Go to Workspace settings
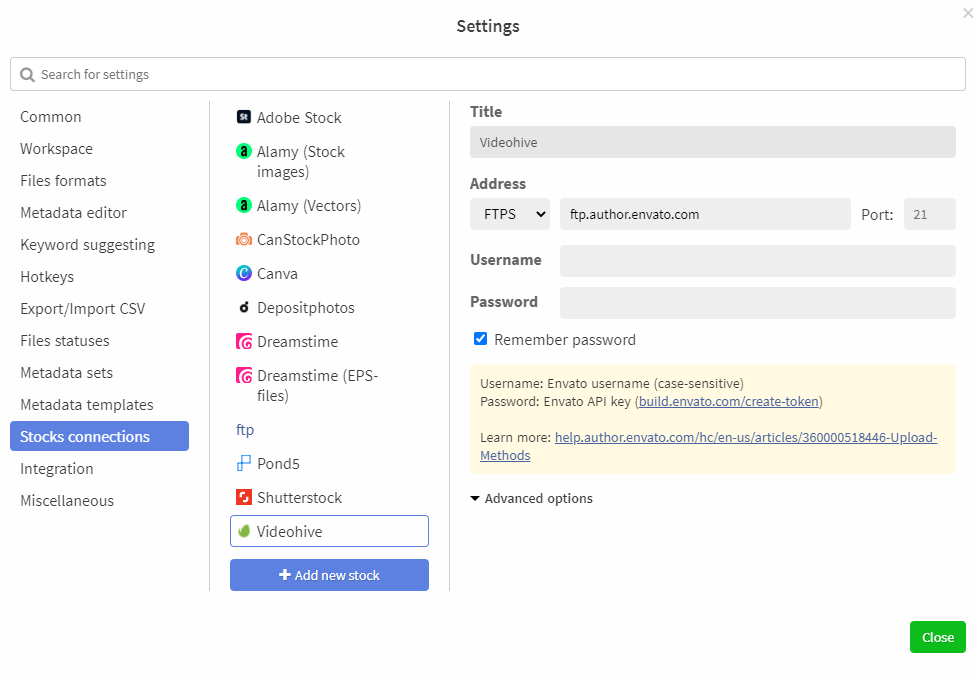The image size is (976, 678). (x=57, y=149)
